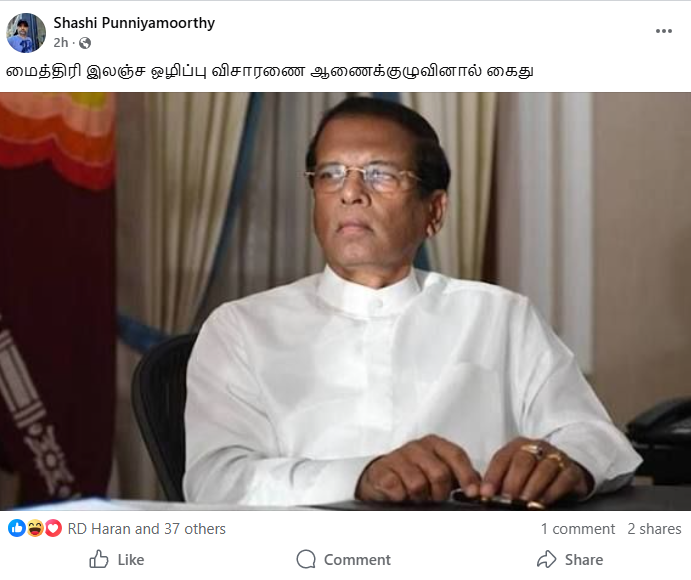Click the red heart love reaction icon
This screenshot has height=580, width=691.
coord(53,528)
